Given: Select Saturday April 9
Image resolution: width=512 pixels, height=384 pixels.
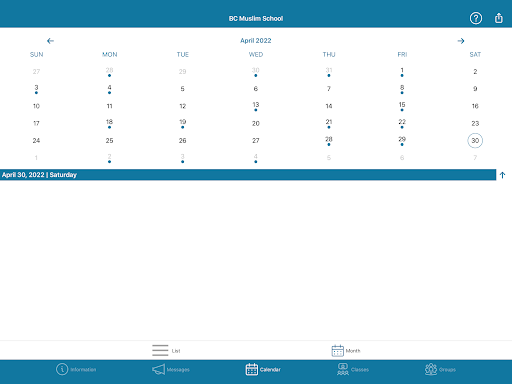Looking at the screenshot, I should click(475, 89).
